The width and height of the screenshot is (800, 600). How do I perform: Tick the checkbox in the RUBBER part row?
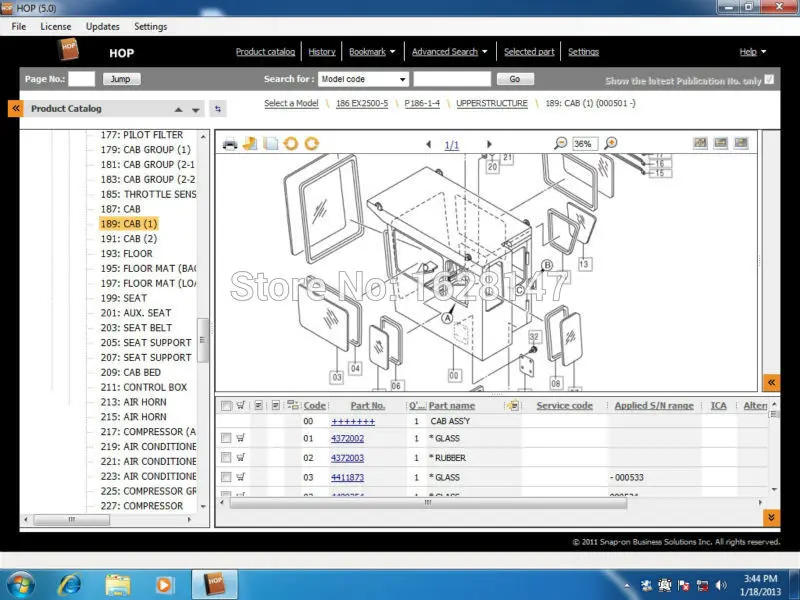click(226, 458)
